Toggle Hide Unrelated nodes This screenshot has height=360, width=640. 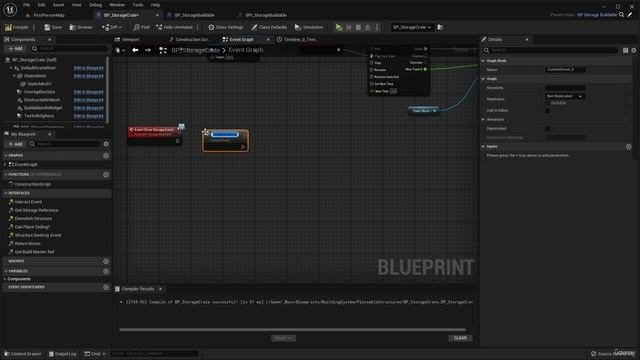pos(174,27)
